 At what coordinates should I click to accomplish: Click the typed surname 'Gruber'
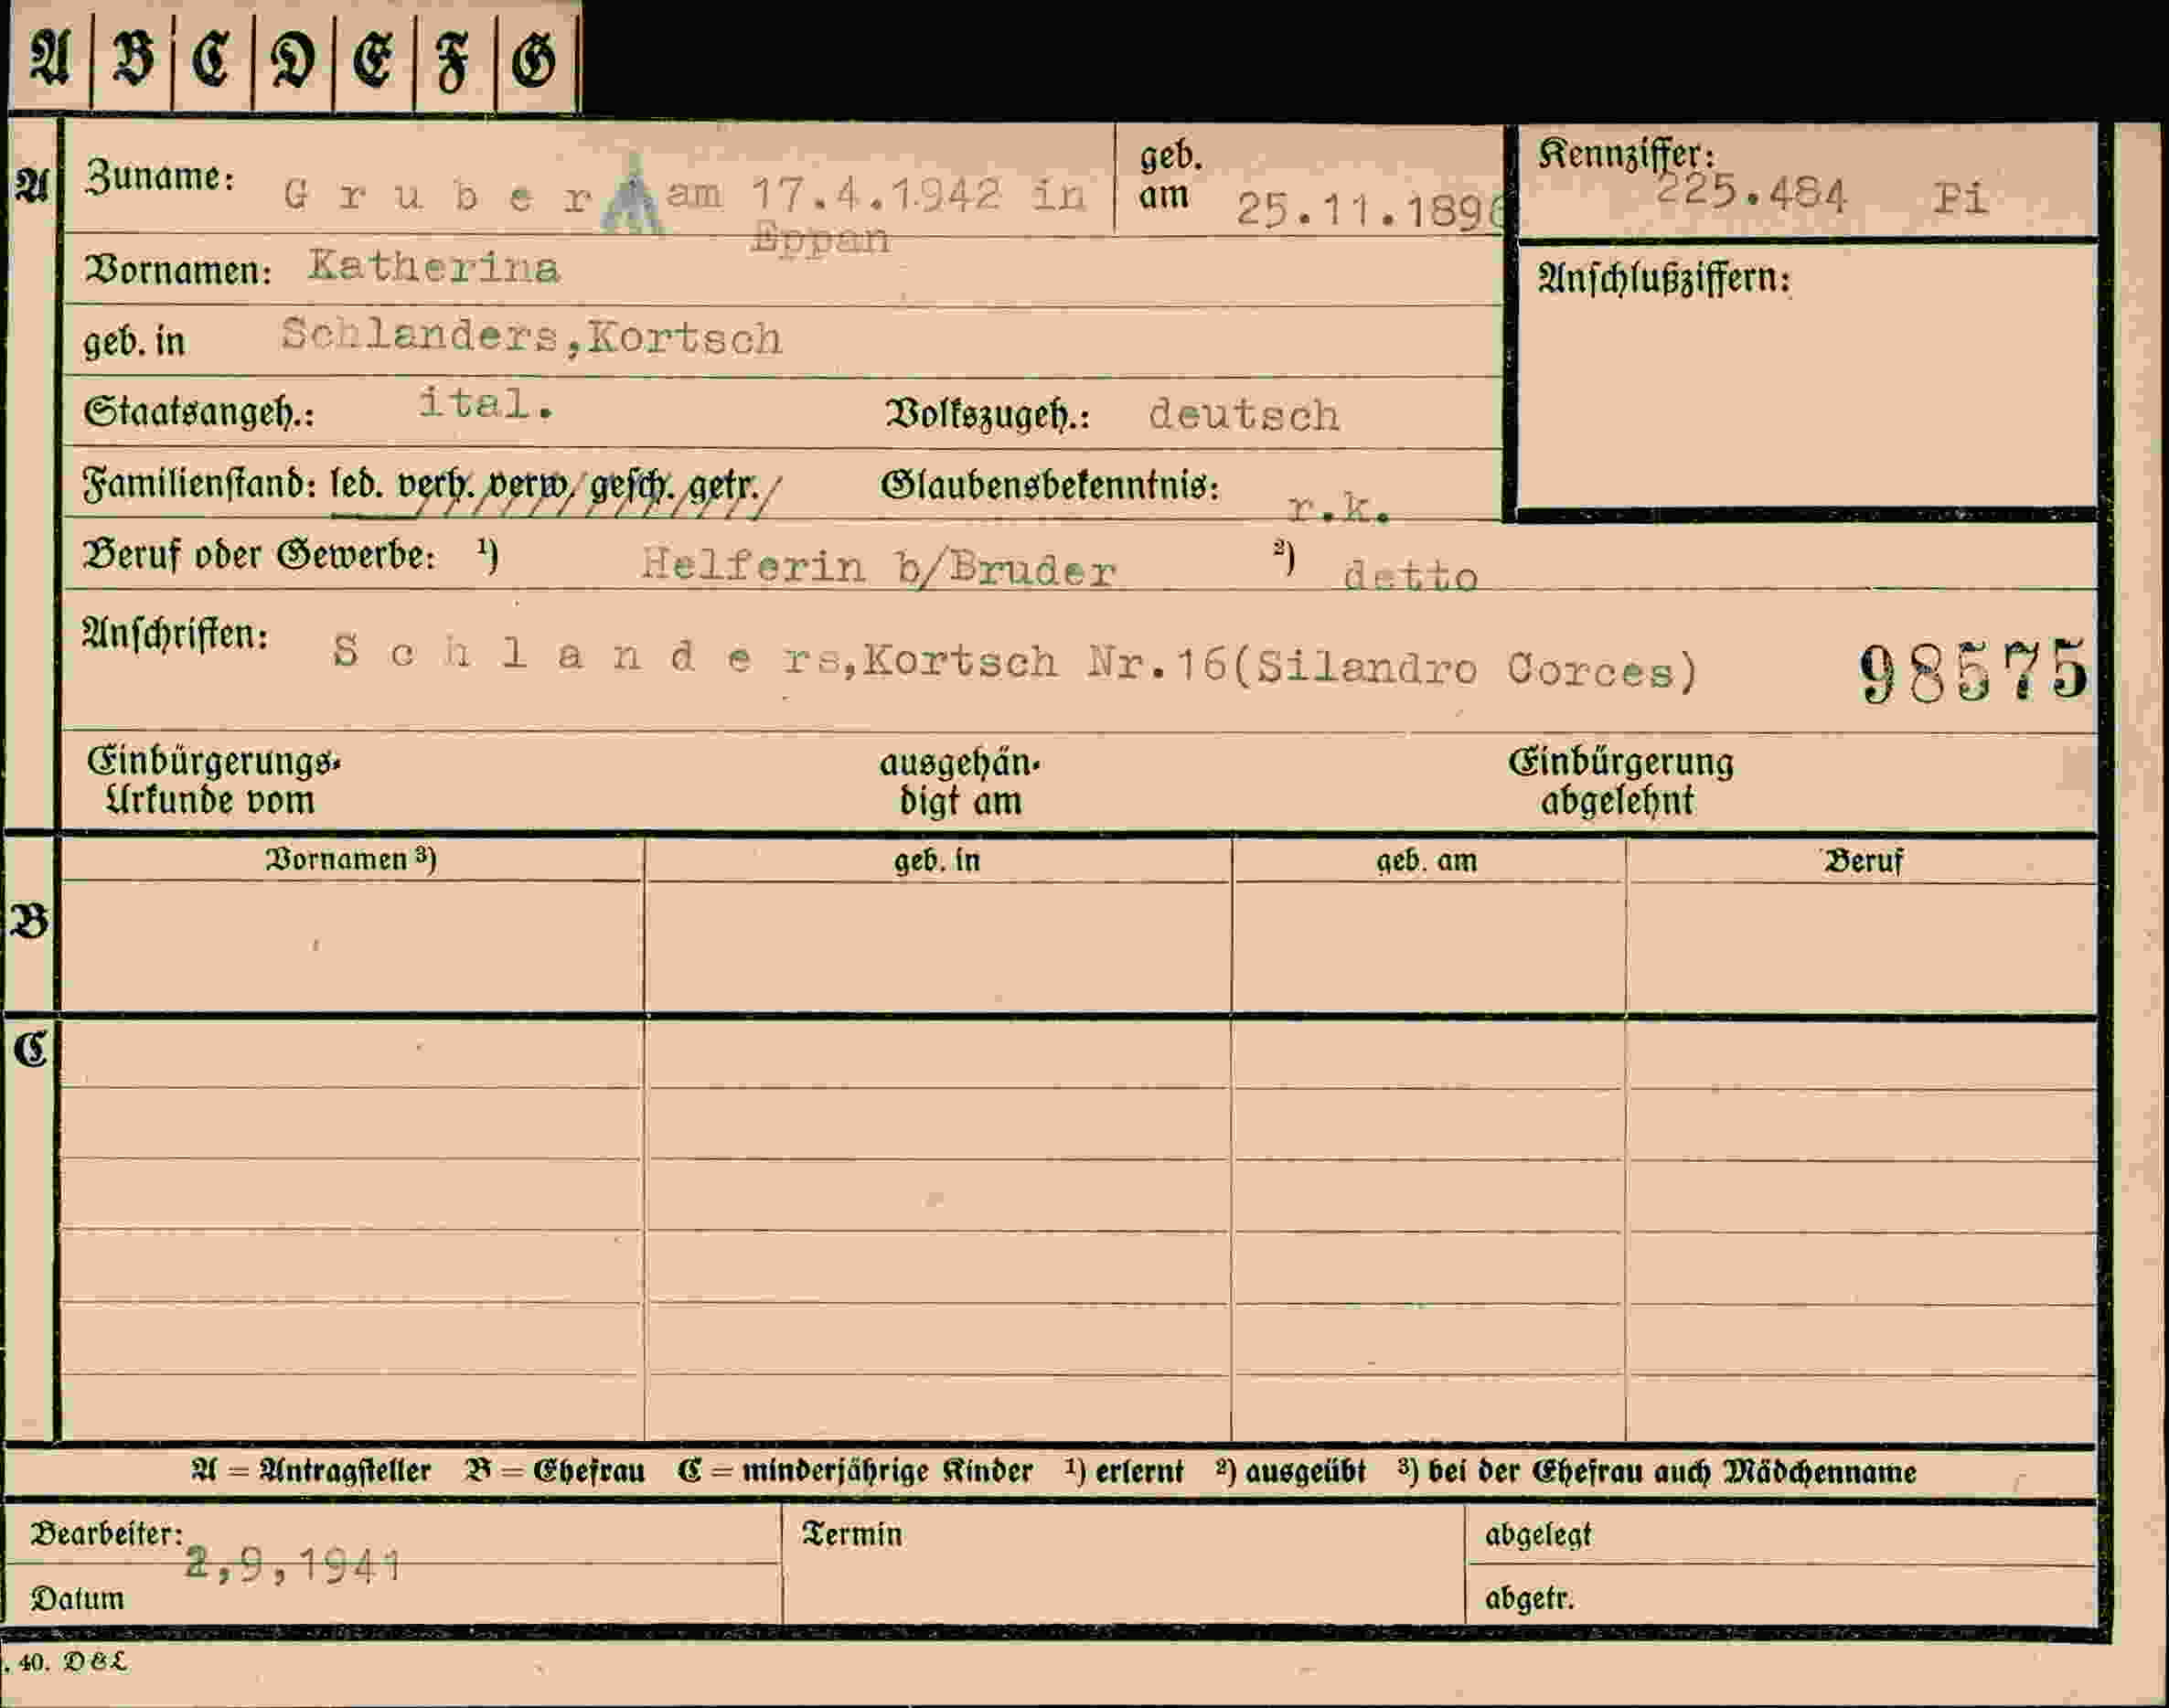(439, 196)
